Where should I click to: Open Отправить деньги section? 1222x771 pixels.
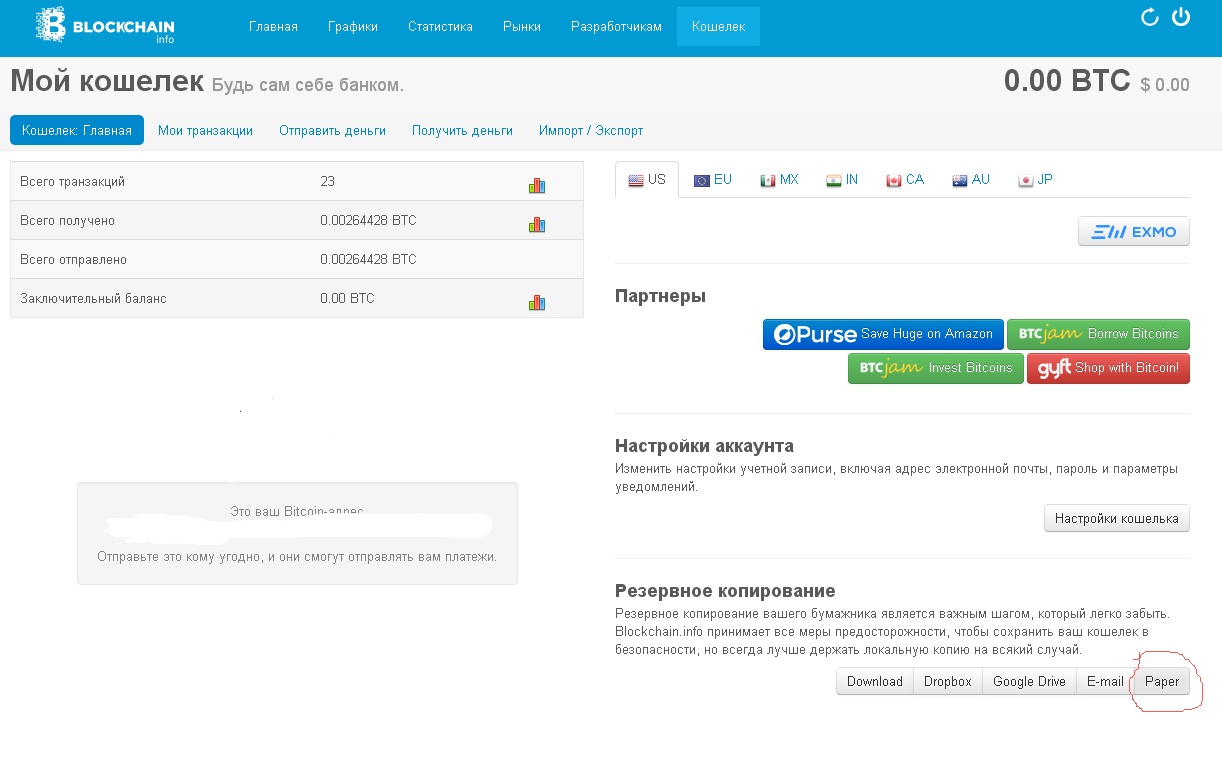click(x=332, y=131)
